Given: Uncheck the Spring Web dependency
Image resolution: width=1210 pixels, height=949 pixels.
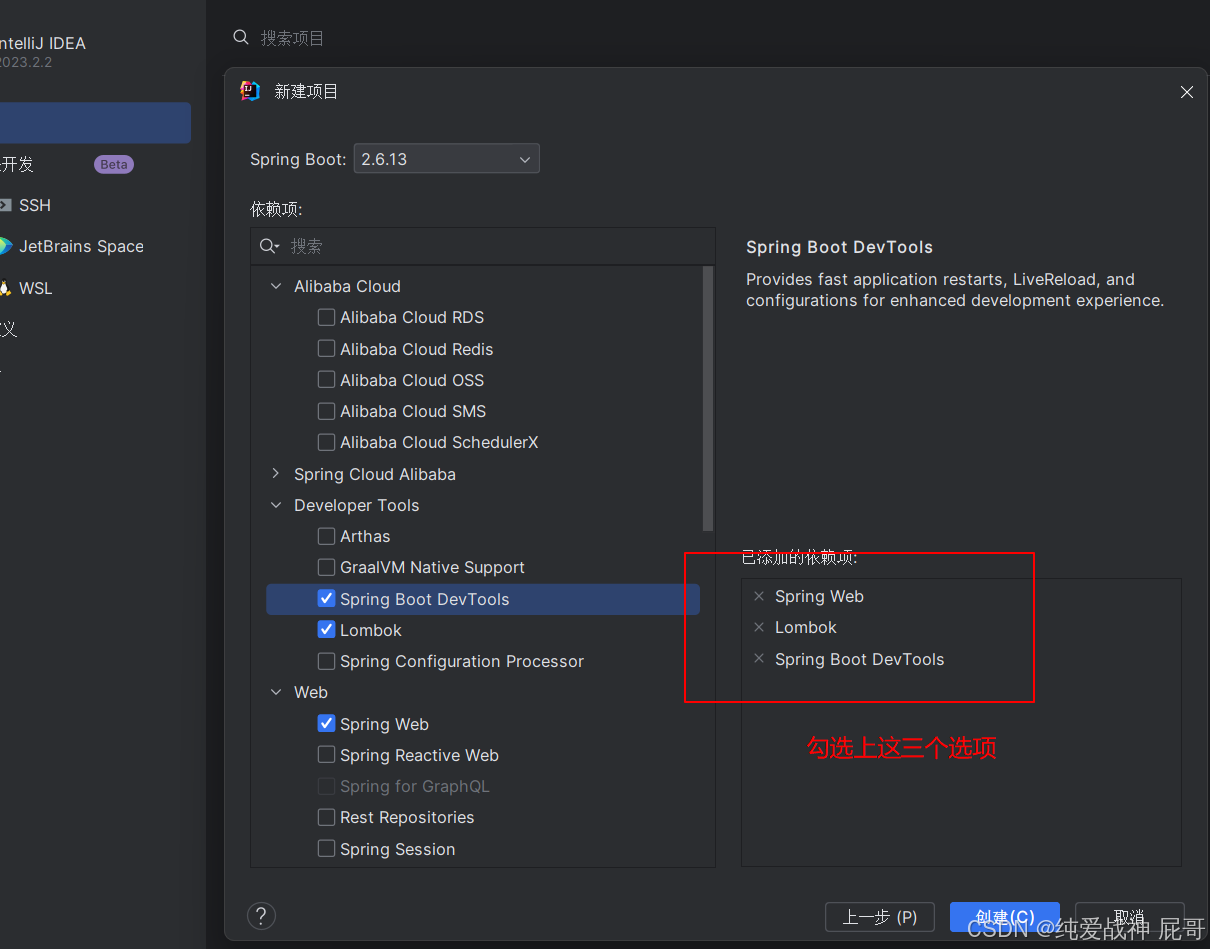Looking at the screenshot, I should pyautogui.click(x=326, y=724).
